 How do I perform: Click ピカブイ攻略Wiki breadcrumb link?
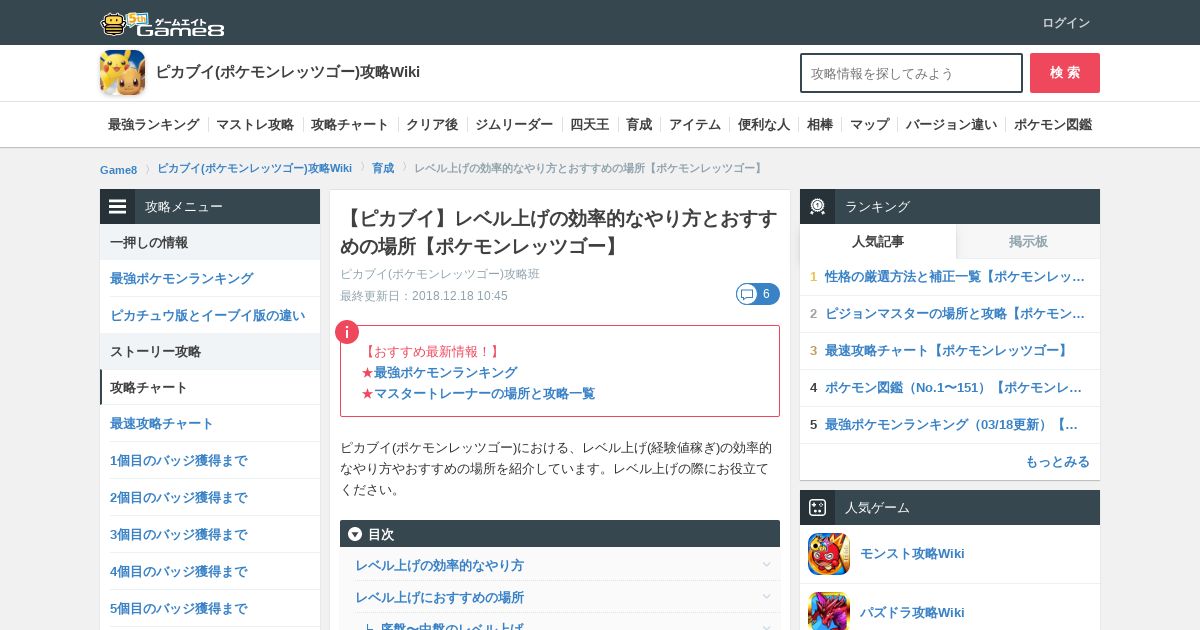pyautogui.click(x=254, y=168)
